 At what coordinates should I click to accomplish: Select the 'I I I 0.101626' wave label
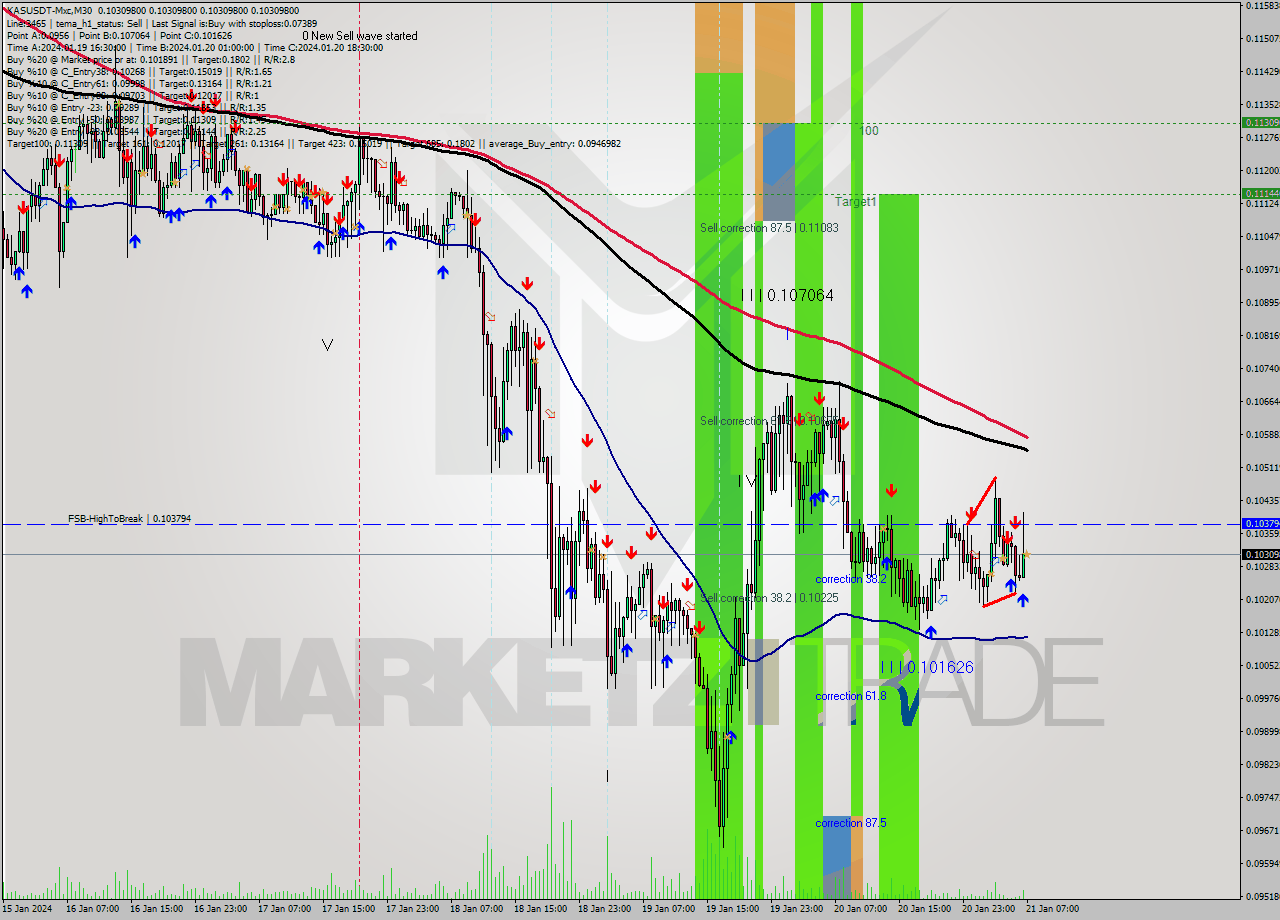pos(926,667)
